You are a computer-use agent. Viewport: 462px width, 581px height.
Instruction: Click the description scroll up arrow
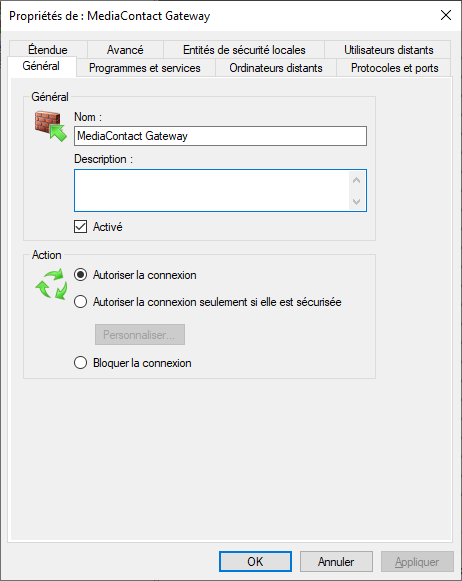point(356,180)
